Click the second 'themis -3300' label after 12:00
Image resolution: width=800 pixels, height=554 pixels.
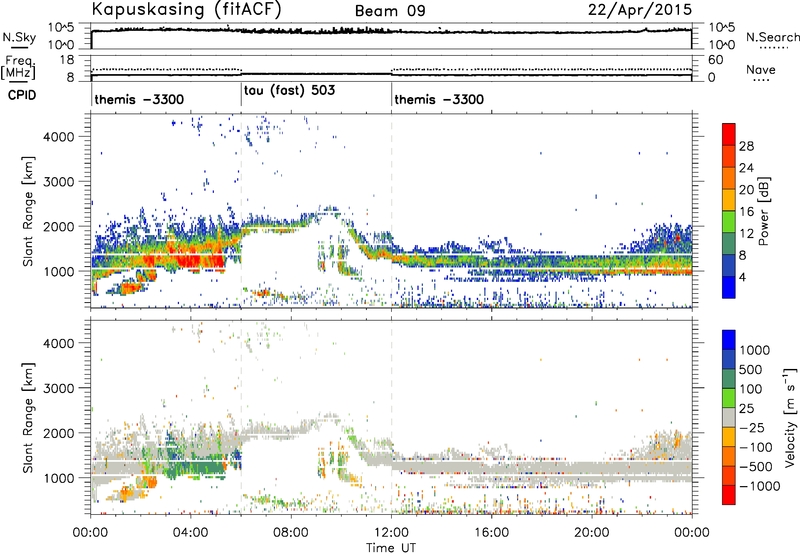point(439,99)
